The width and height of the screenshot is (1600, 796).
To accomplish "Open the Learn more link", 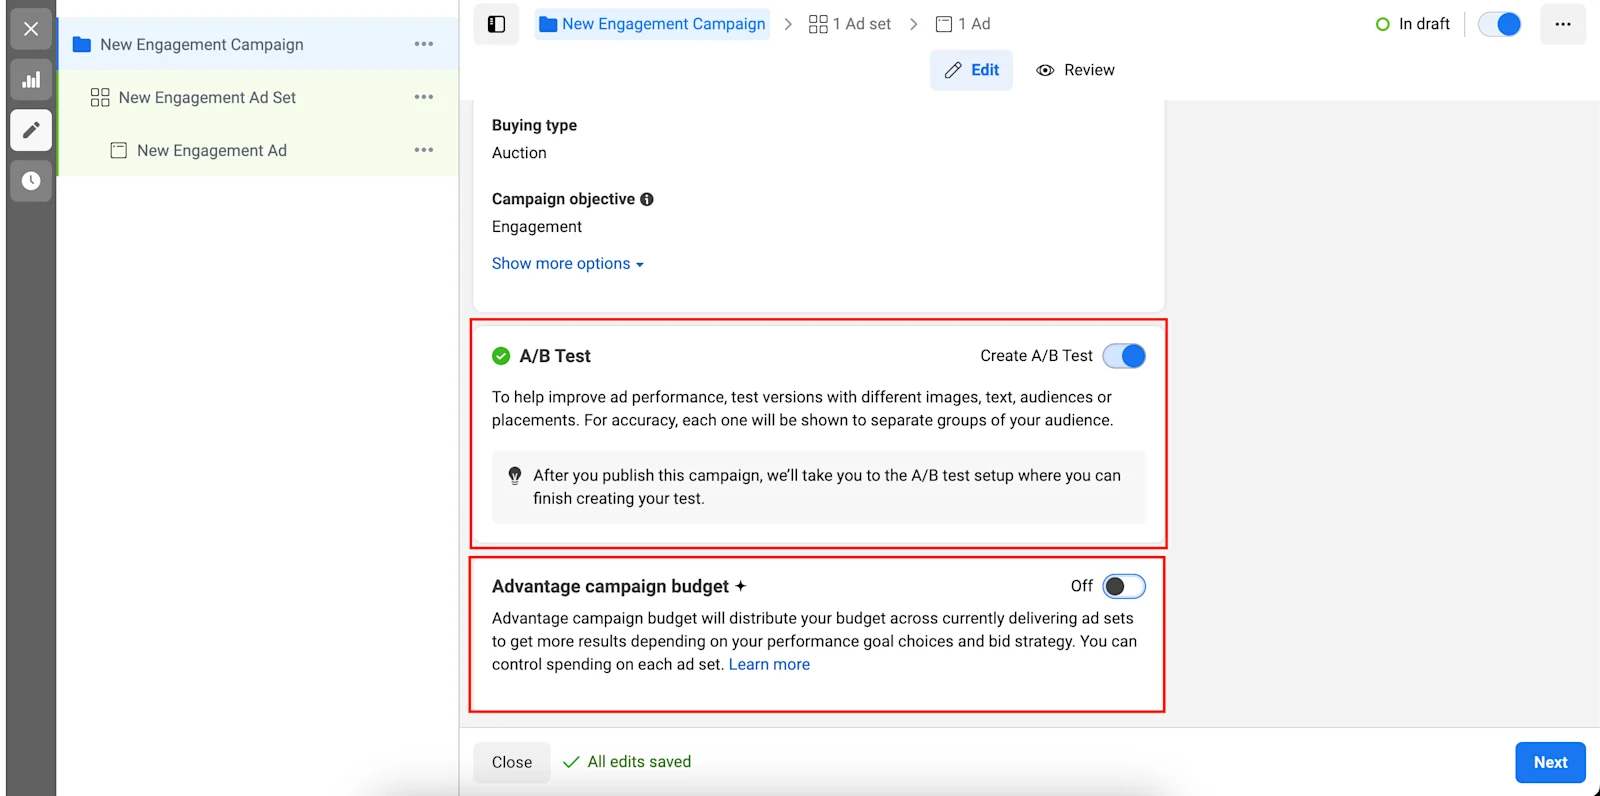I will point(769,664).
